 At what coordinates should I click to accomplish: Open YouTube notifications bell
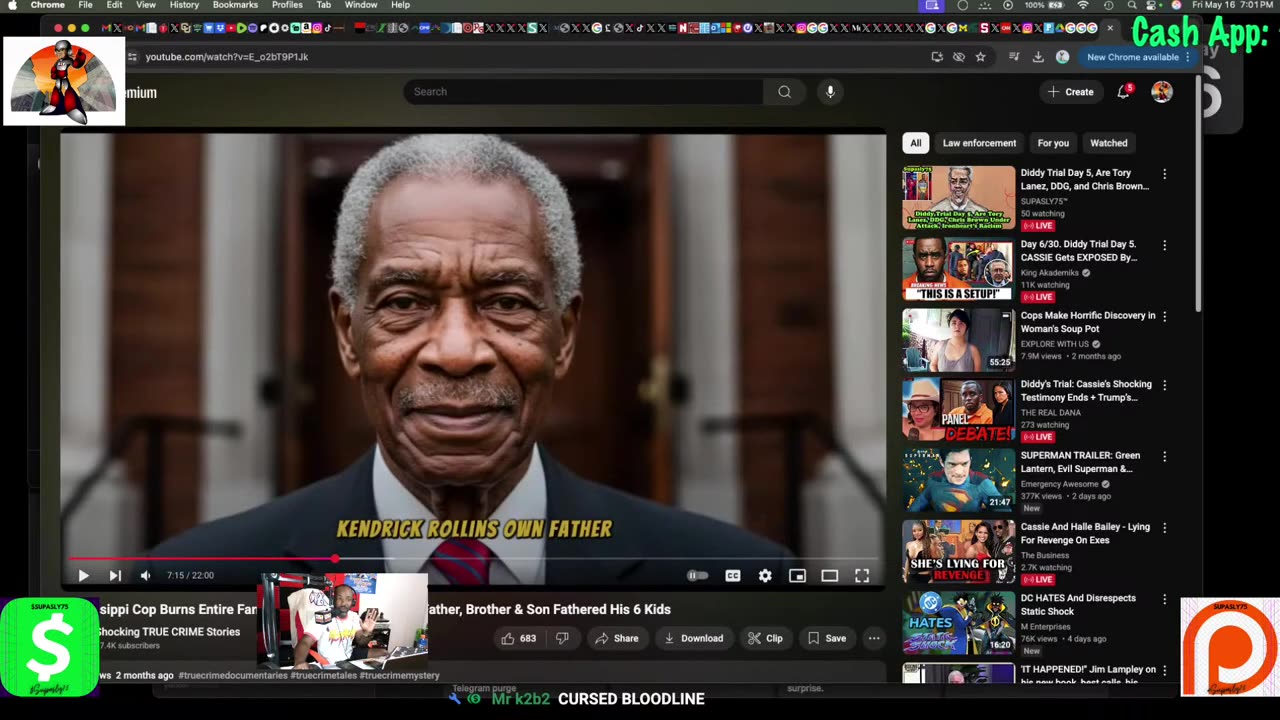click(1124, 92)
